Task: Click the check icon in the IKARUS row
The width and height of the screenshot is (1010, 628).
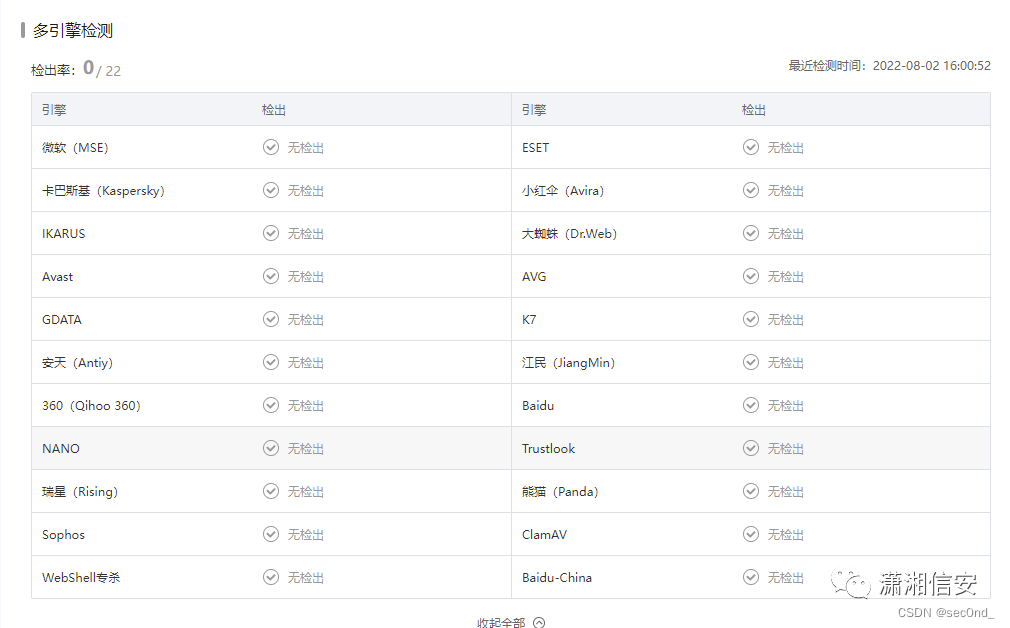Action: click(271, 233)
